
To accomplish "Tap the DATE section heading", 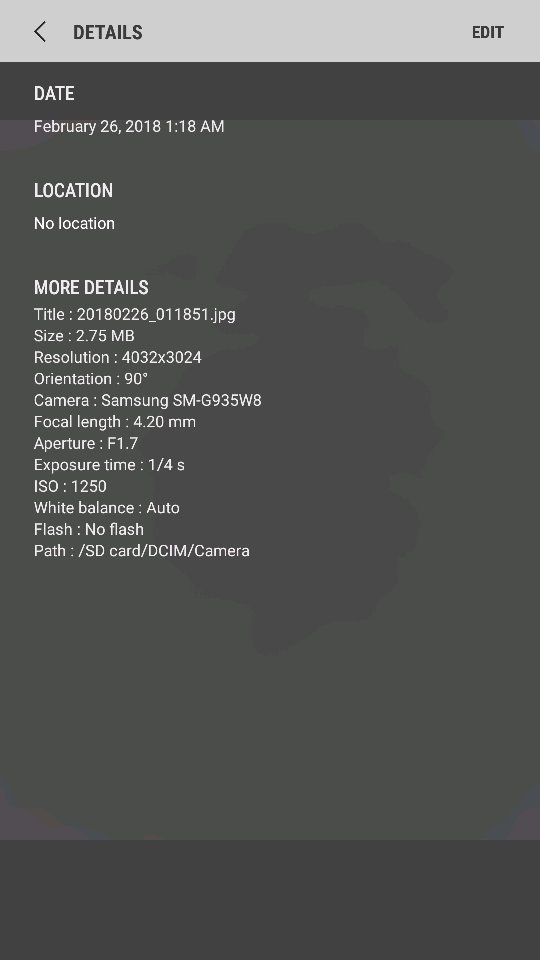I will click(54, 93).
